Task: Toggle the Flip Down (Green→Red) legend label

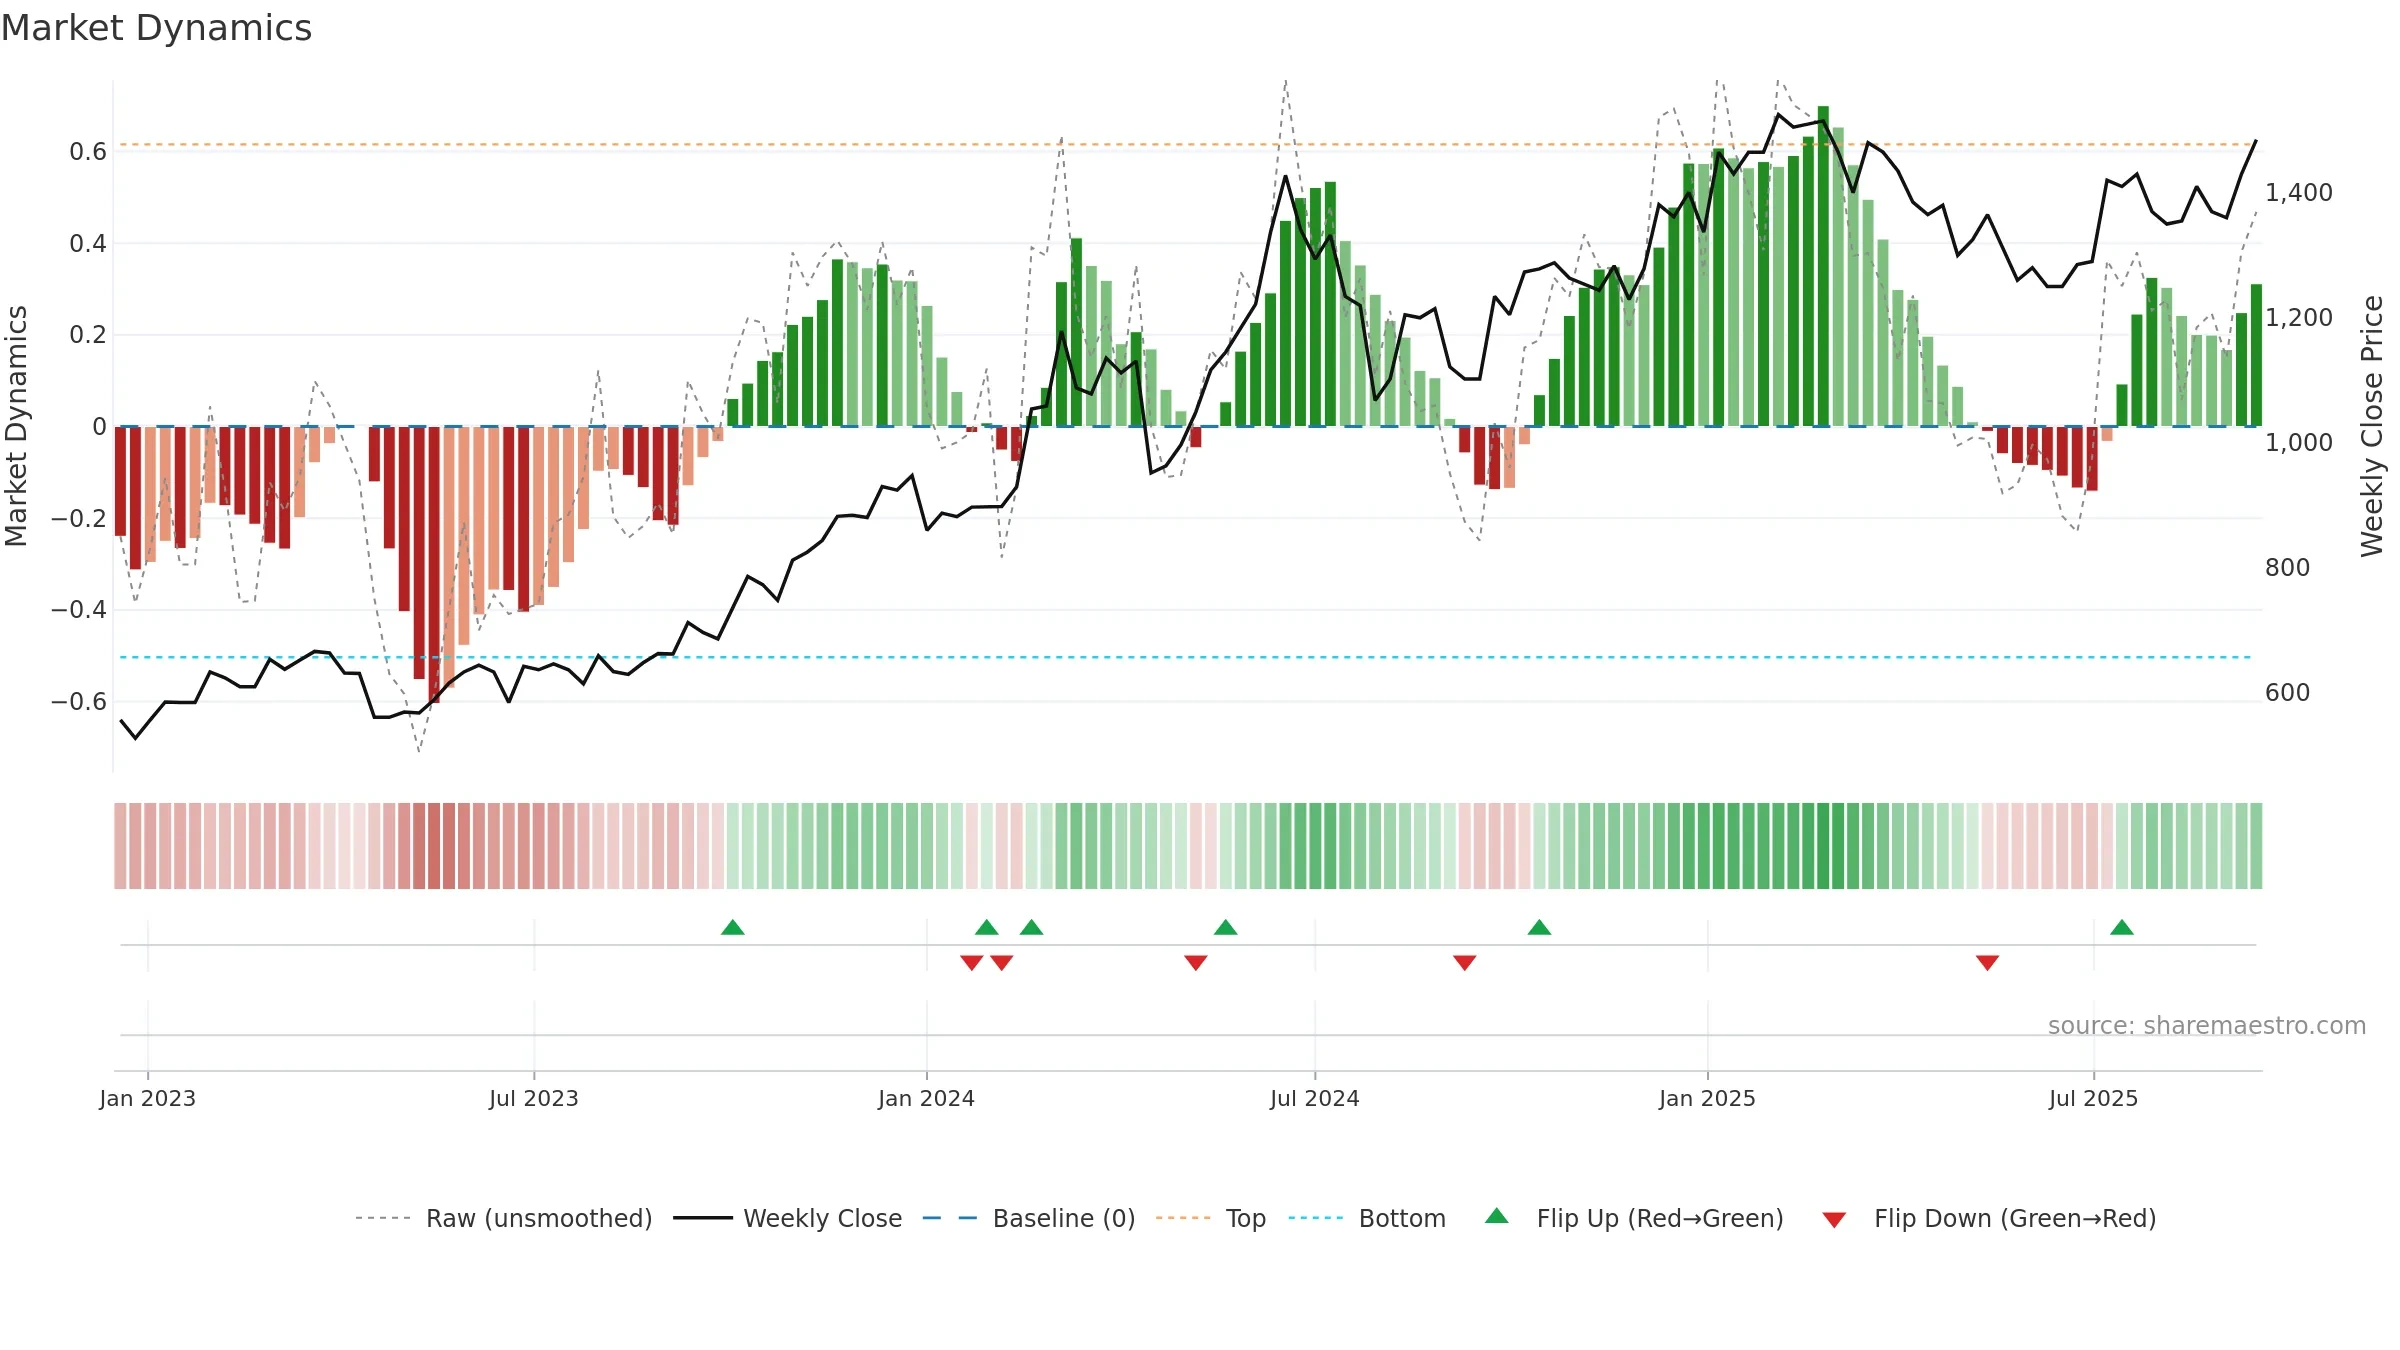Action: [2015, 1218]
